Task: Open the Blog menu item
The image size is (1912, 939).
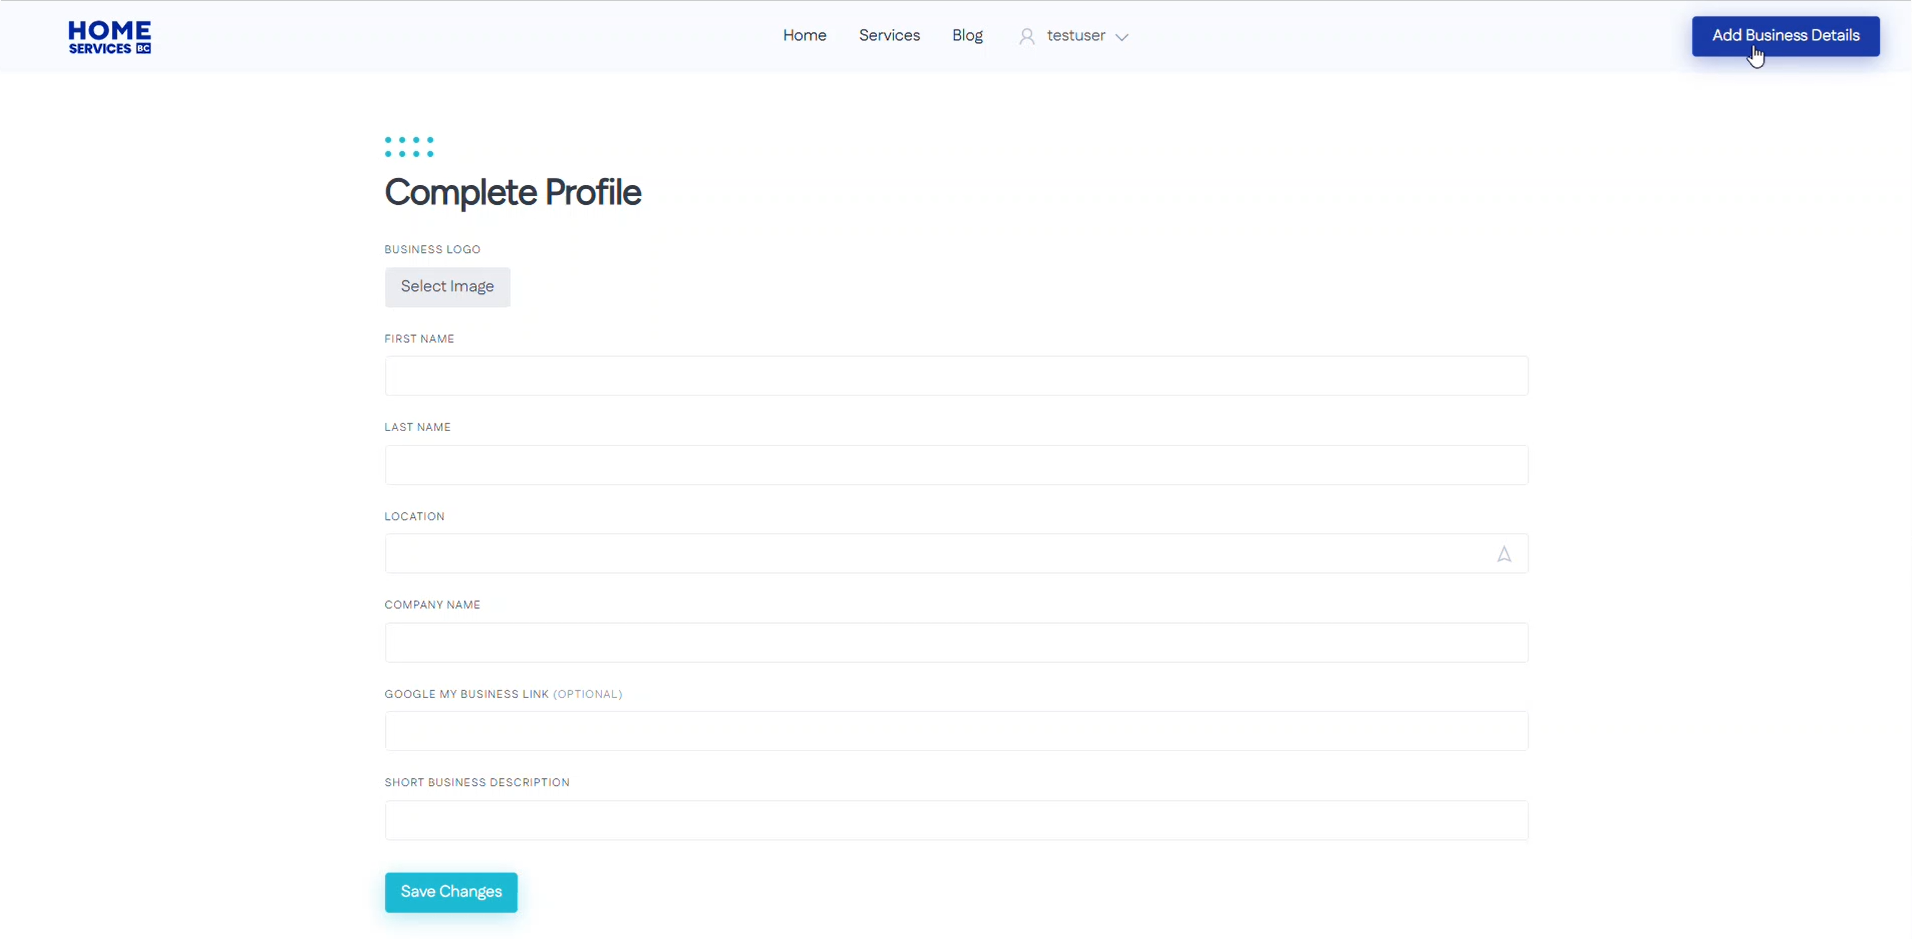Action: [x=967, y=36]
